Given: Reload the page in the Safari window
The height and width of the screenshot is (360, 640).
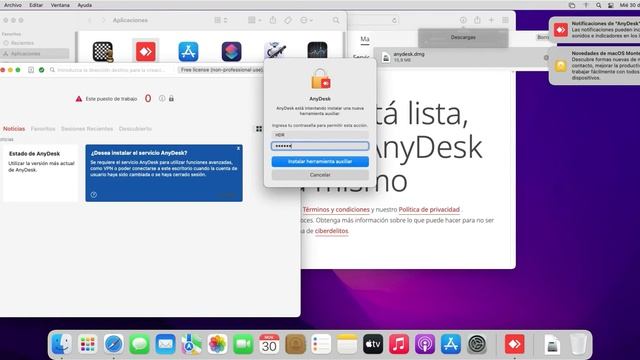Looking at the screenshot, I should (x=394, y=20).
